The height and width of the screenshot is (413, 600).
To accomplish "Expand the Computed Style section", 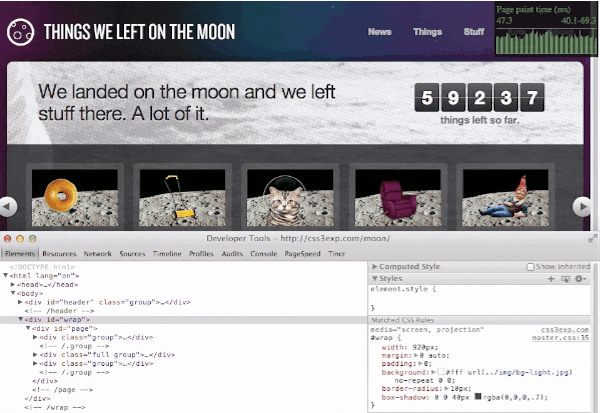I will tap(375, 267).
